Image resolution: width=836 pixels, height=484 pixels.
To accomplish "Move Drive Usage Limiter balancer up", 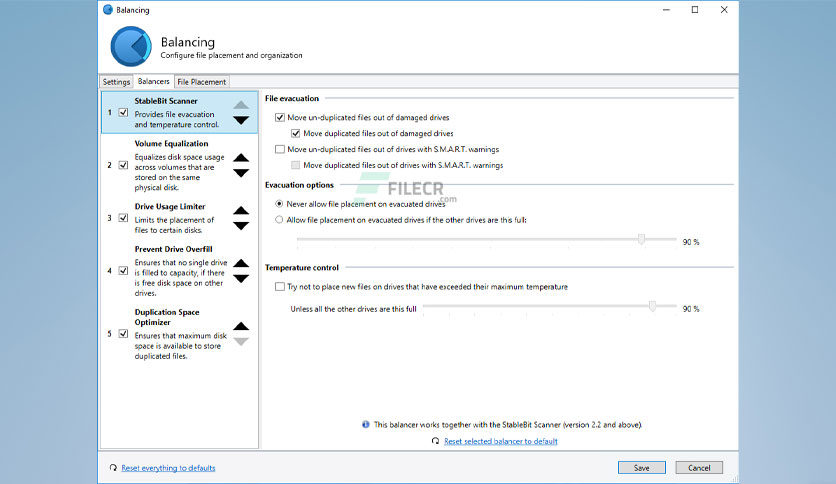I will tap(241, 211).
